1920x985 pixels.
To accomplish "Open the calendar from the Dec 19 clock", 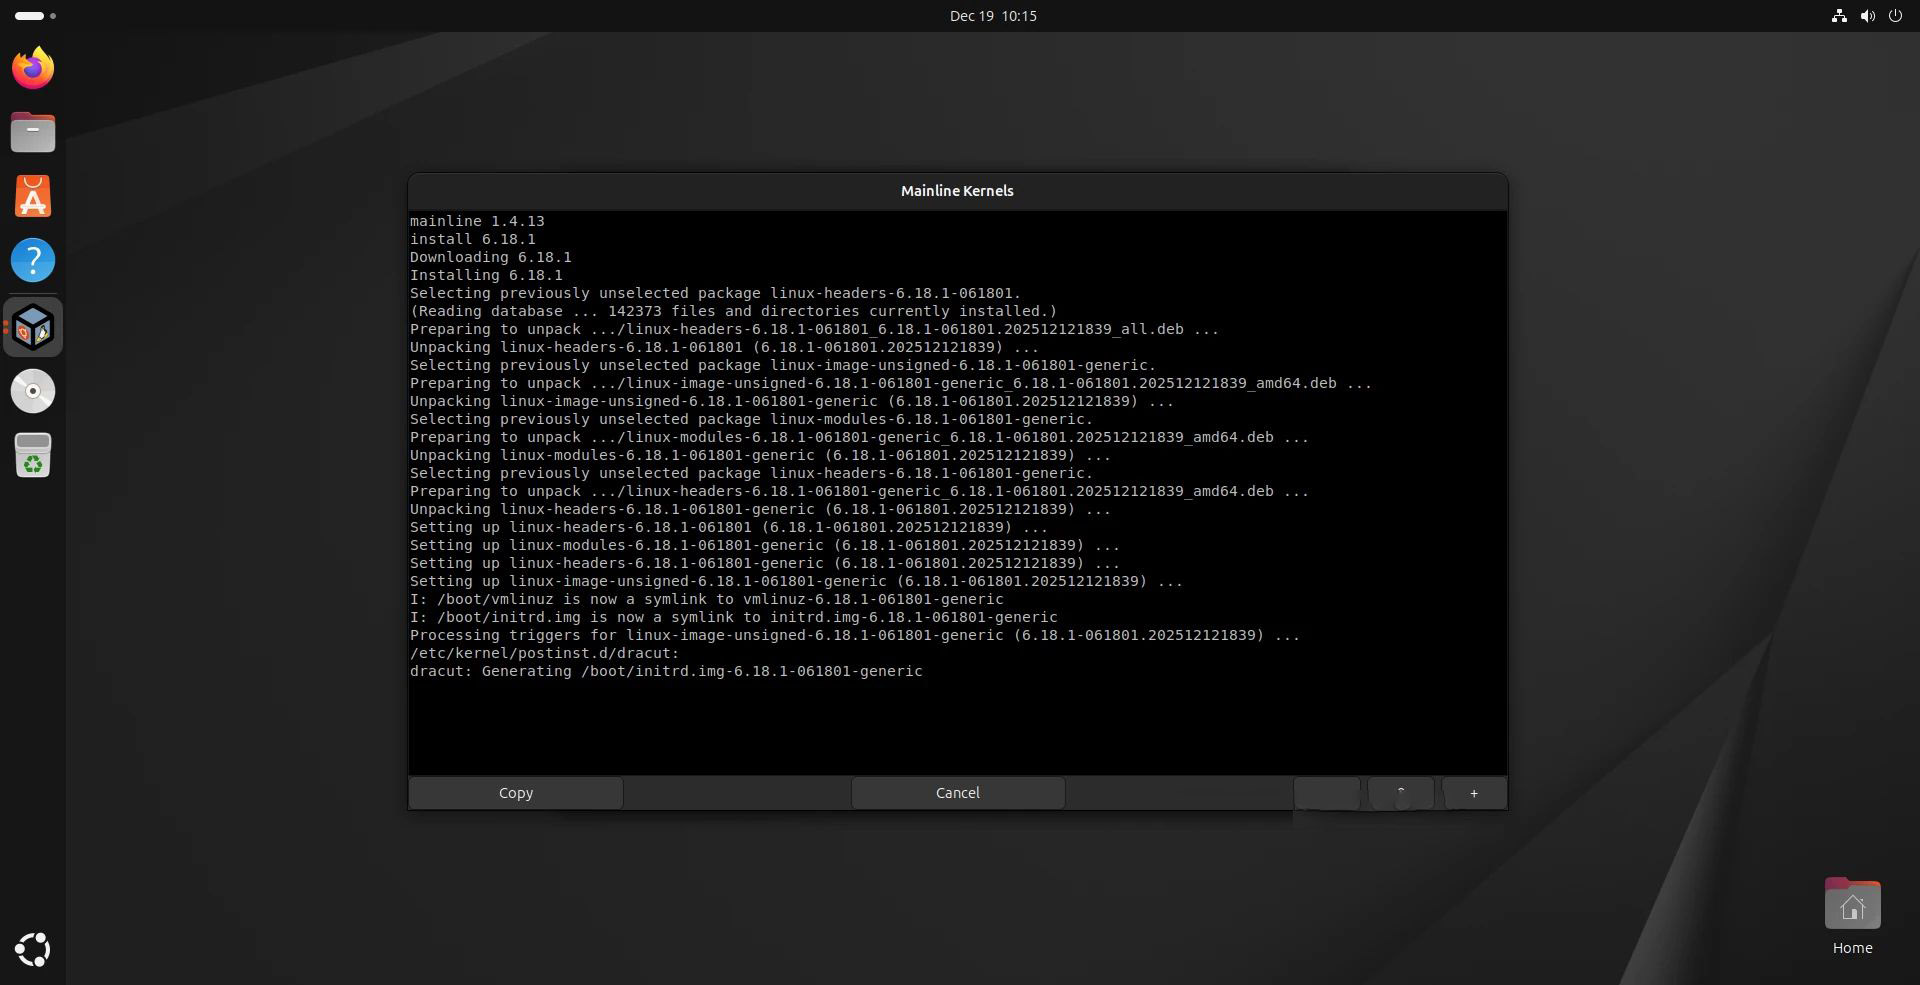I will click(x=992, y=16).
